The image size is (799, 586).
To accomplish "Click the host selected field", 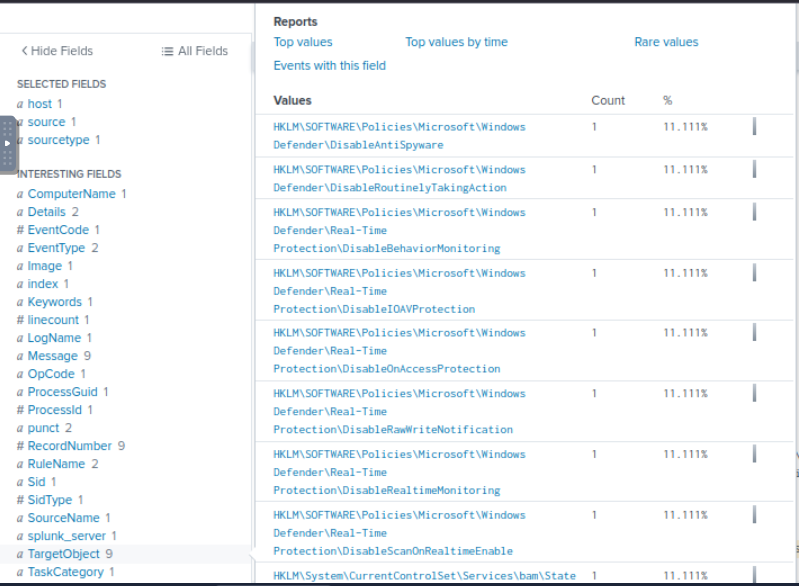I will coord(40,104).
